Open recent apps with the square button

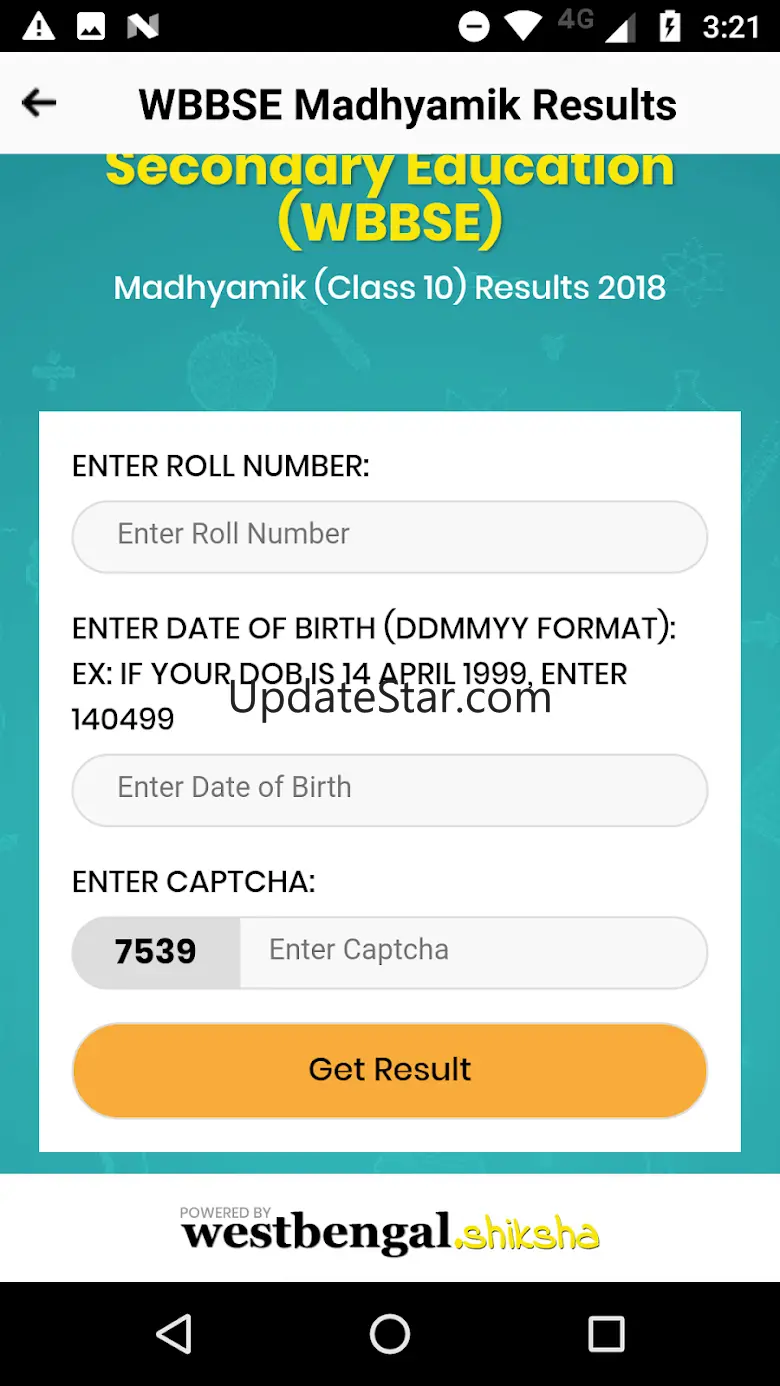coord(606,1334)
